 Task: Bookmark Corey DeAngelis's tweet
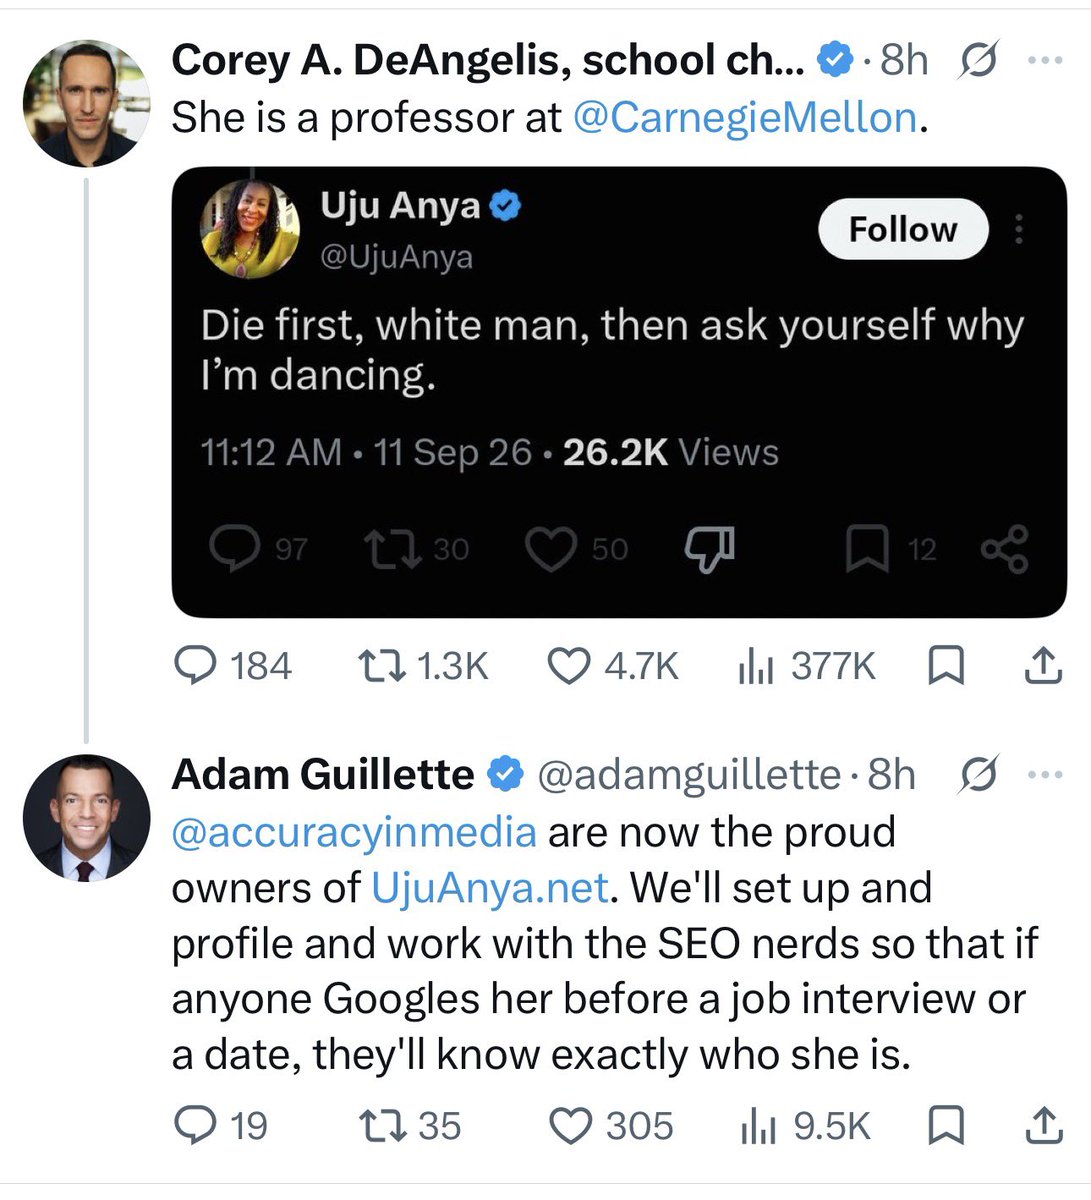pyautogui.click(x=946, y=666)
